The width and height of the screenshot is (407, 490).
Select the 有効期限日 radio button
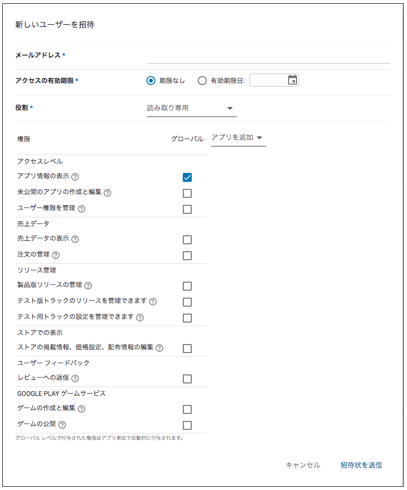pyautogui.click(x=202, y=81)
